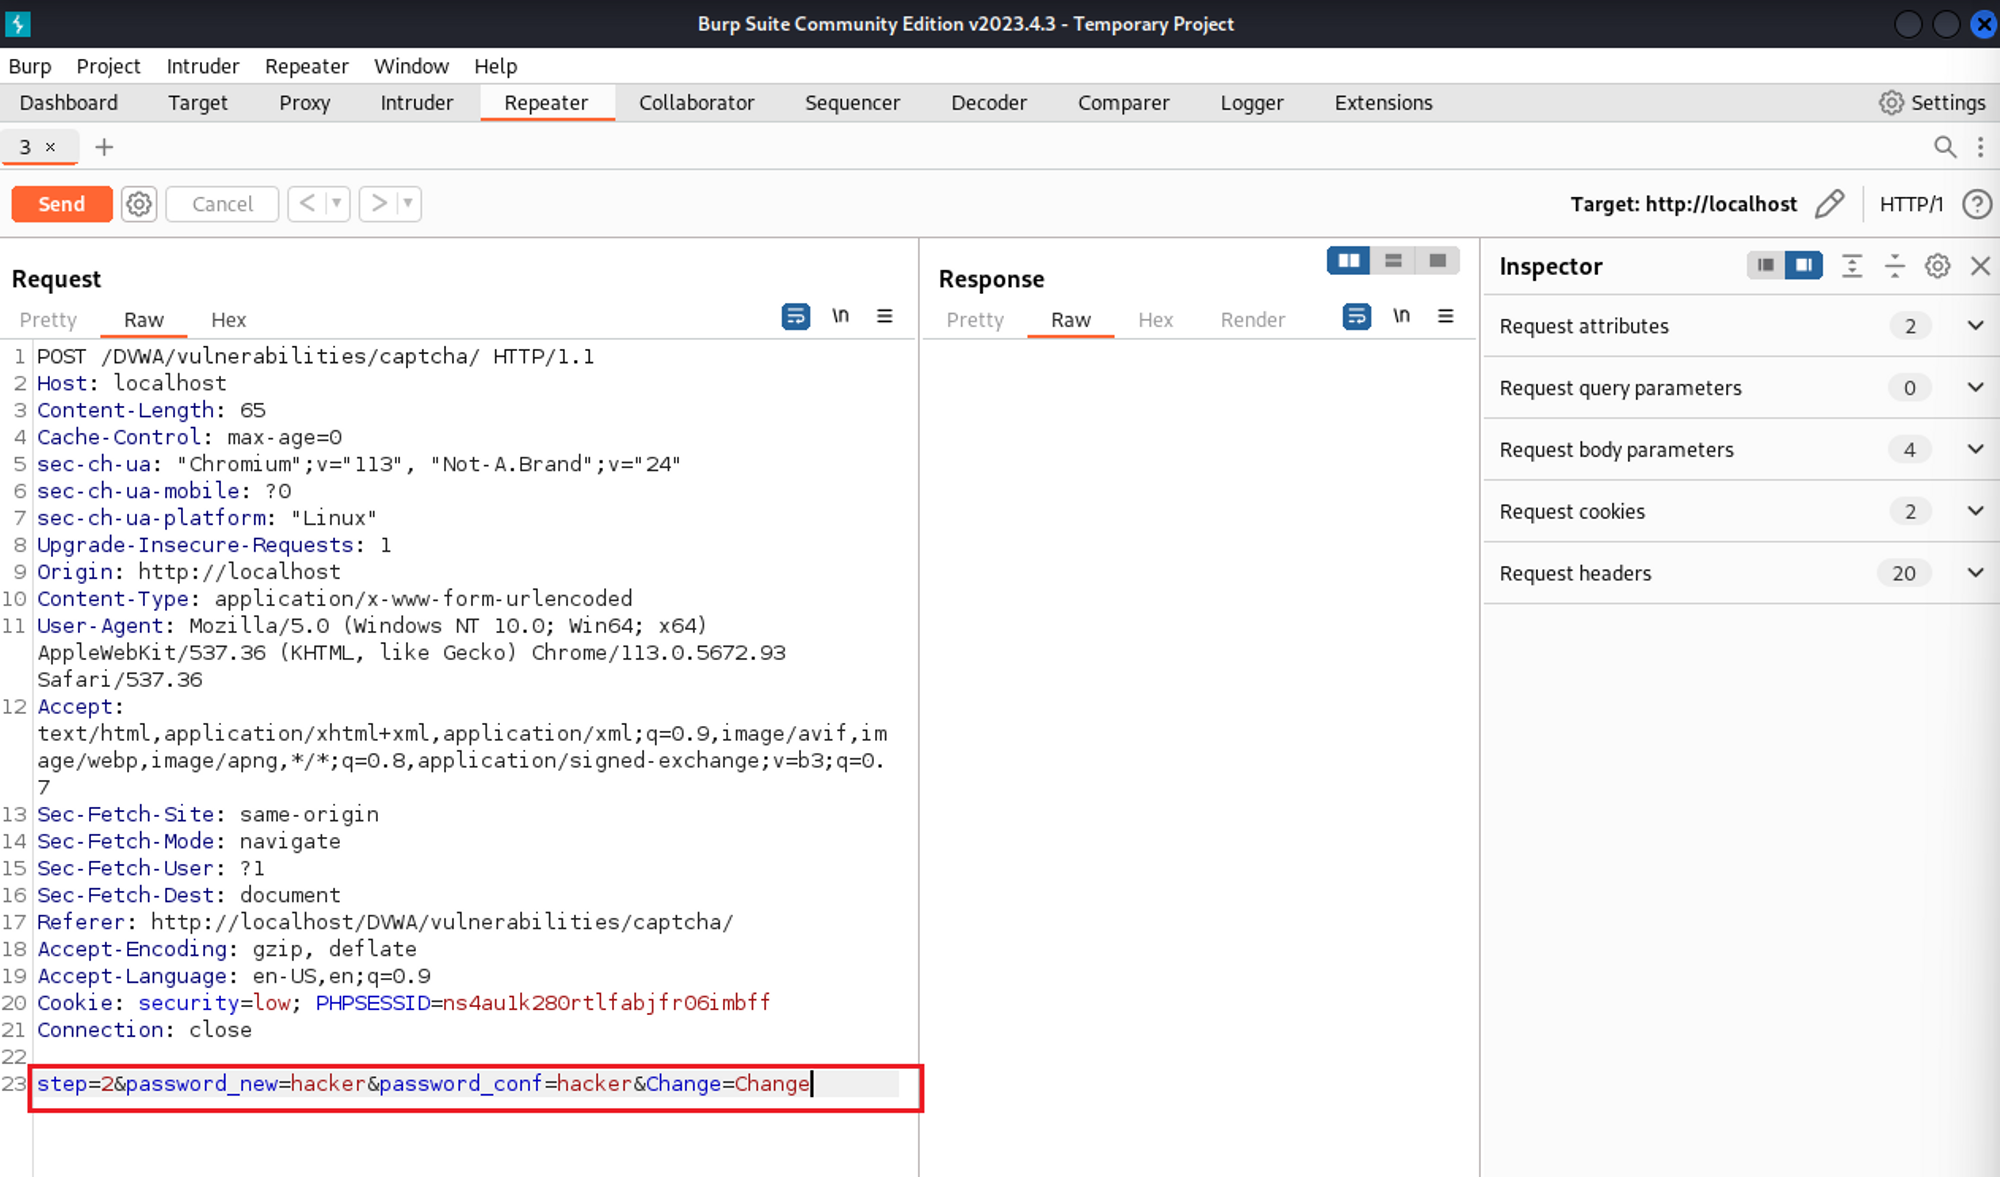Open Repeater send options gear icon

[x=139, y=204]
